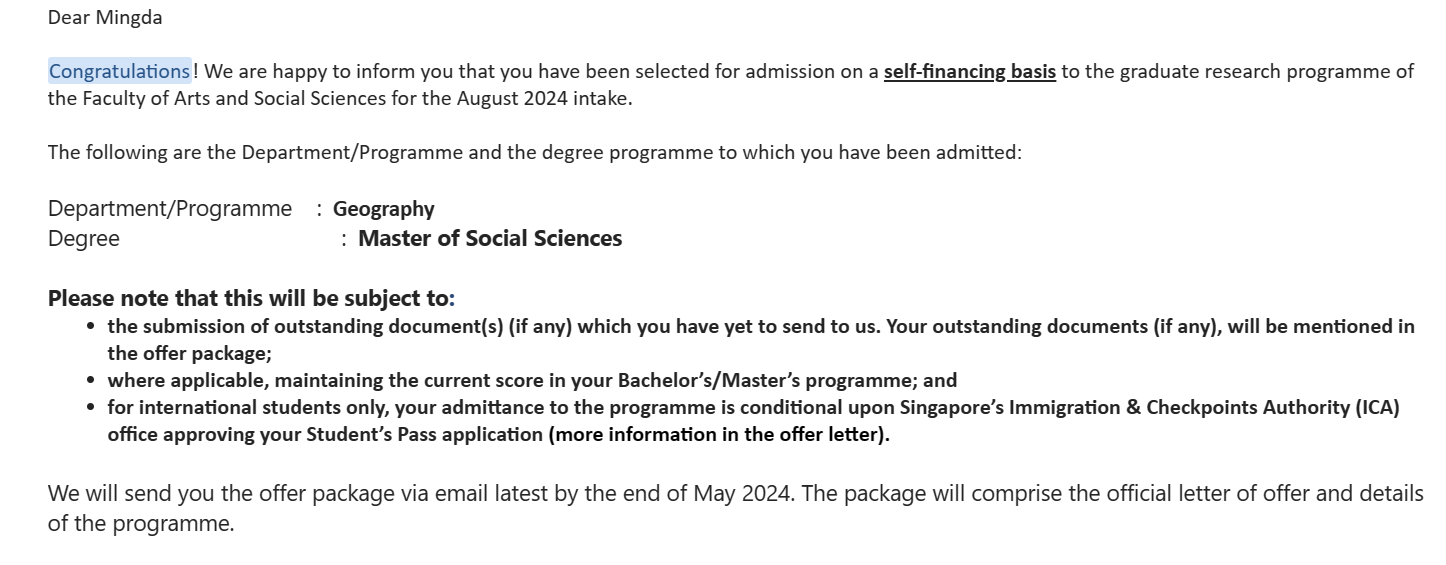This screenshot has height=565, width=1446.
Task: Click the bold "Master of Social Sciences" text
Action: pyautogui.click(x=490, y=238)
